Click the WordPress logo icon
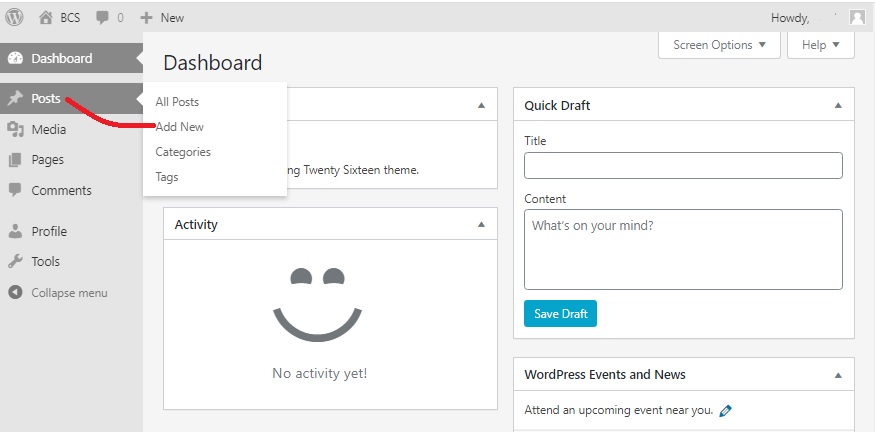The width and height of the screenshot is (875, 432). [x=16, y=17]
